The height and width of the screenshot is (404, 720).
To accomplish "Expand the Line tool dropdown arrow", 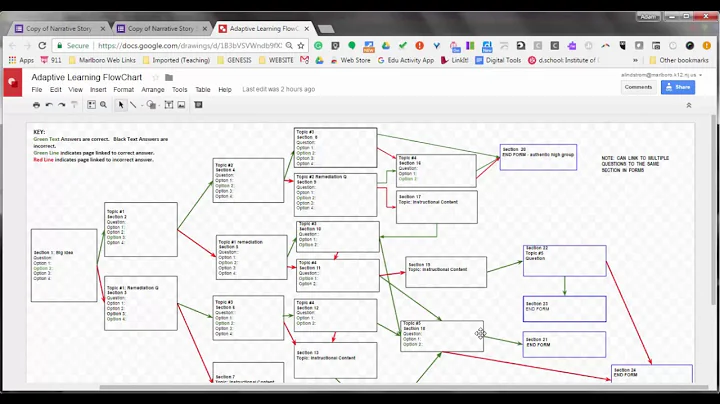I will click(142, 106).
